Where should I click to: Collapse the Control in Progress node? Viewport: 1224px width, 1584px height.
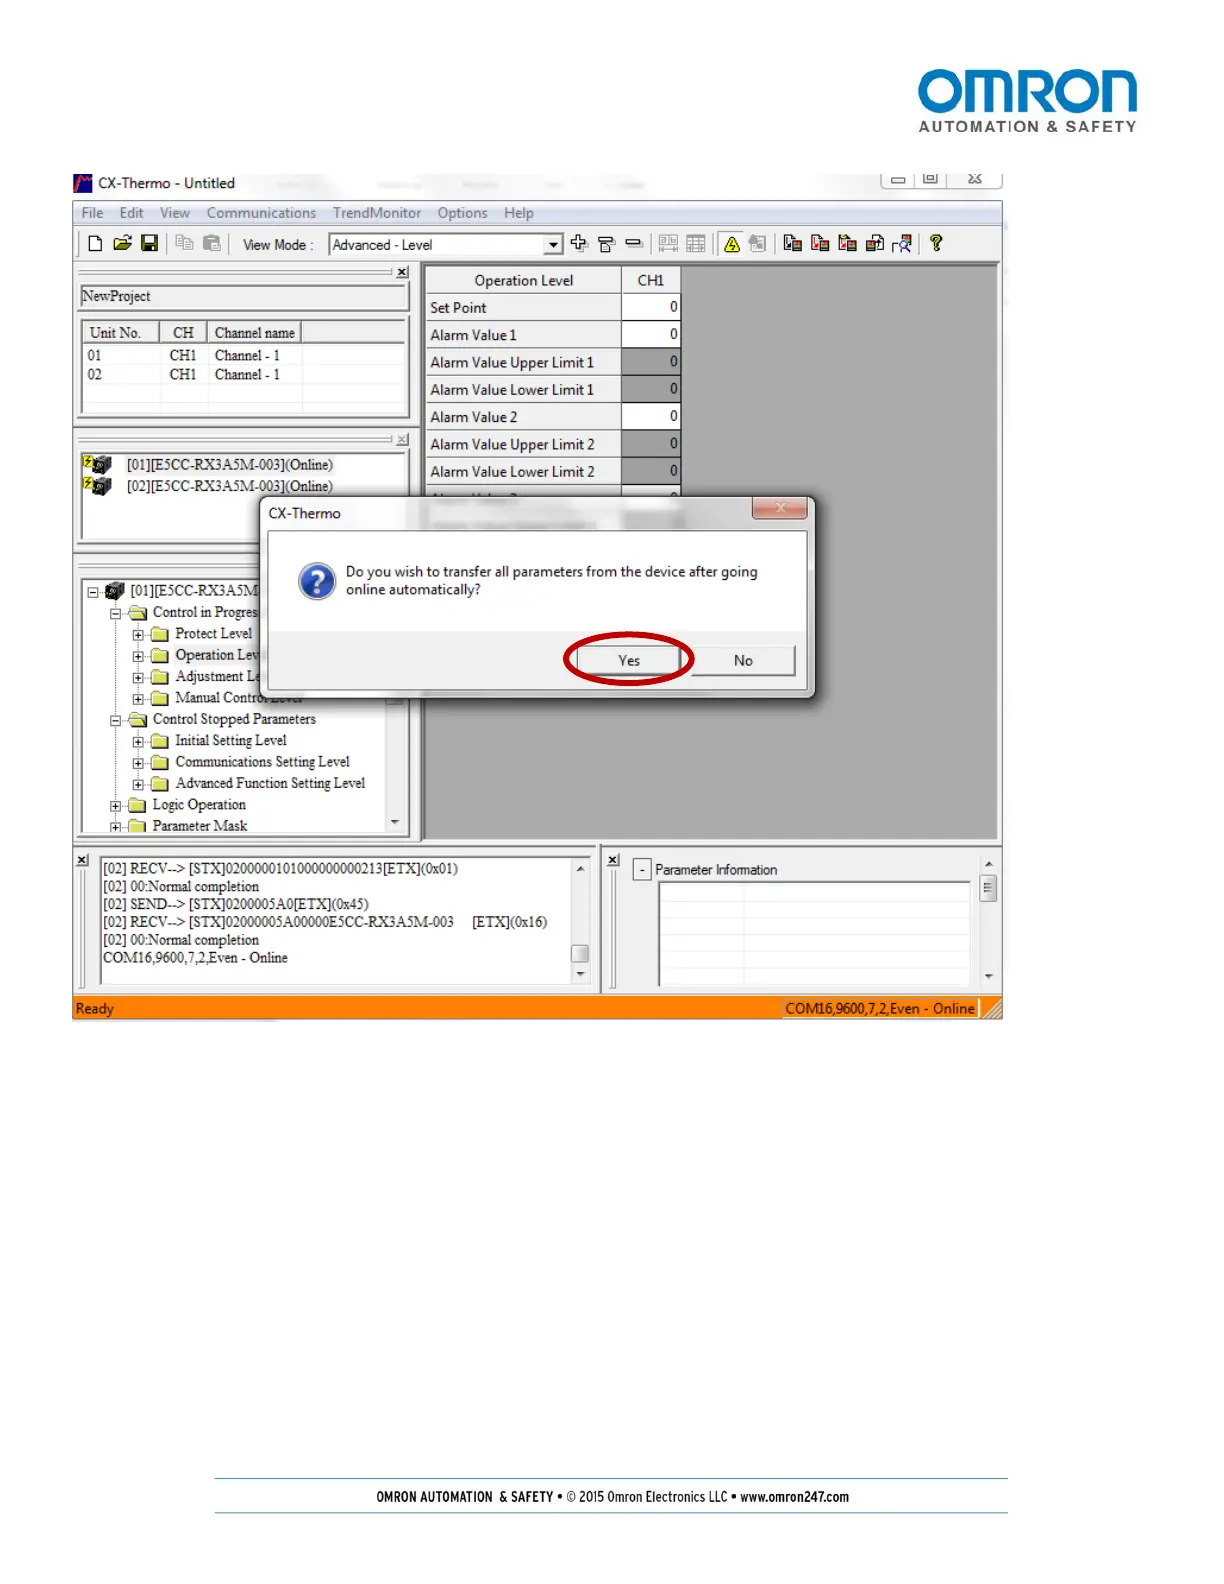click(116, 613)
